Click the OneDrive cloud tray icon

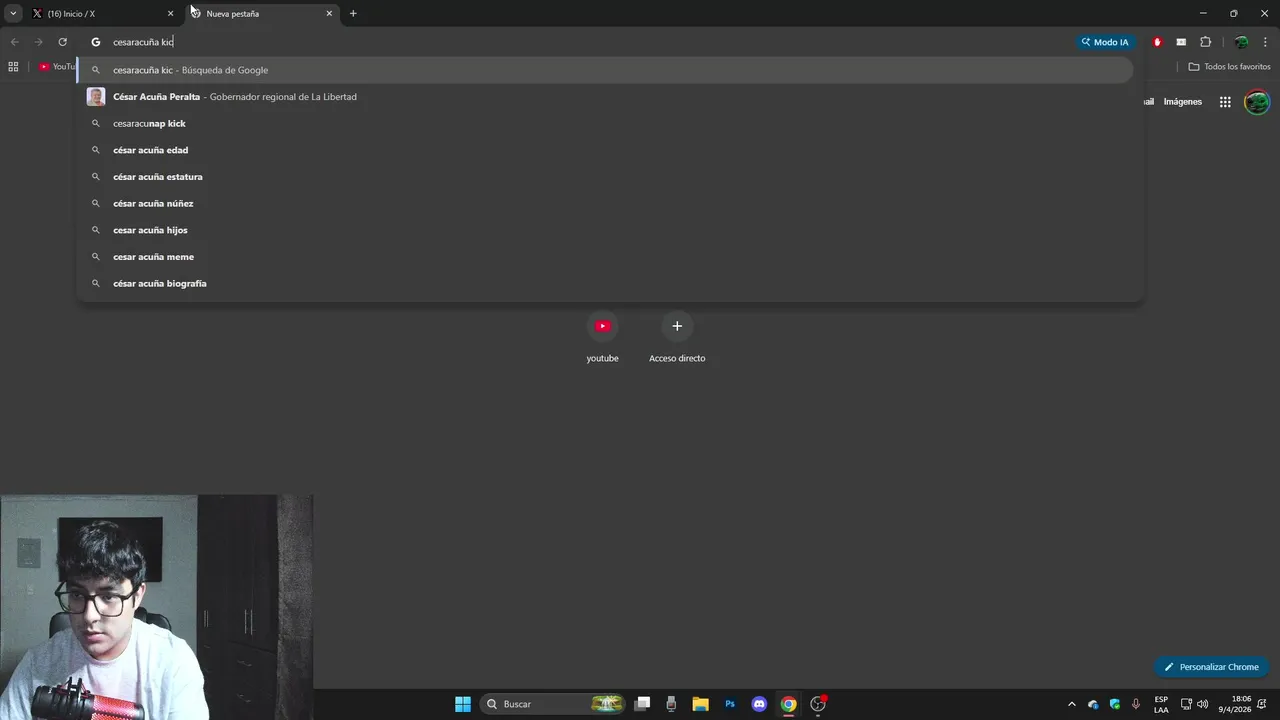tap(1093, 704)
